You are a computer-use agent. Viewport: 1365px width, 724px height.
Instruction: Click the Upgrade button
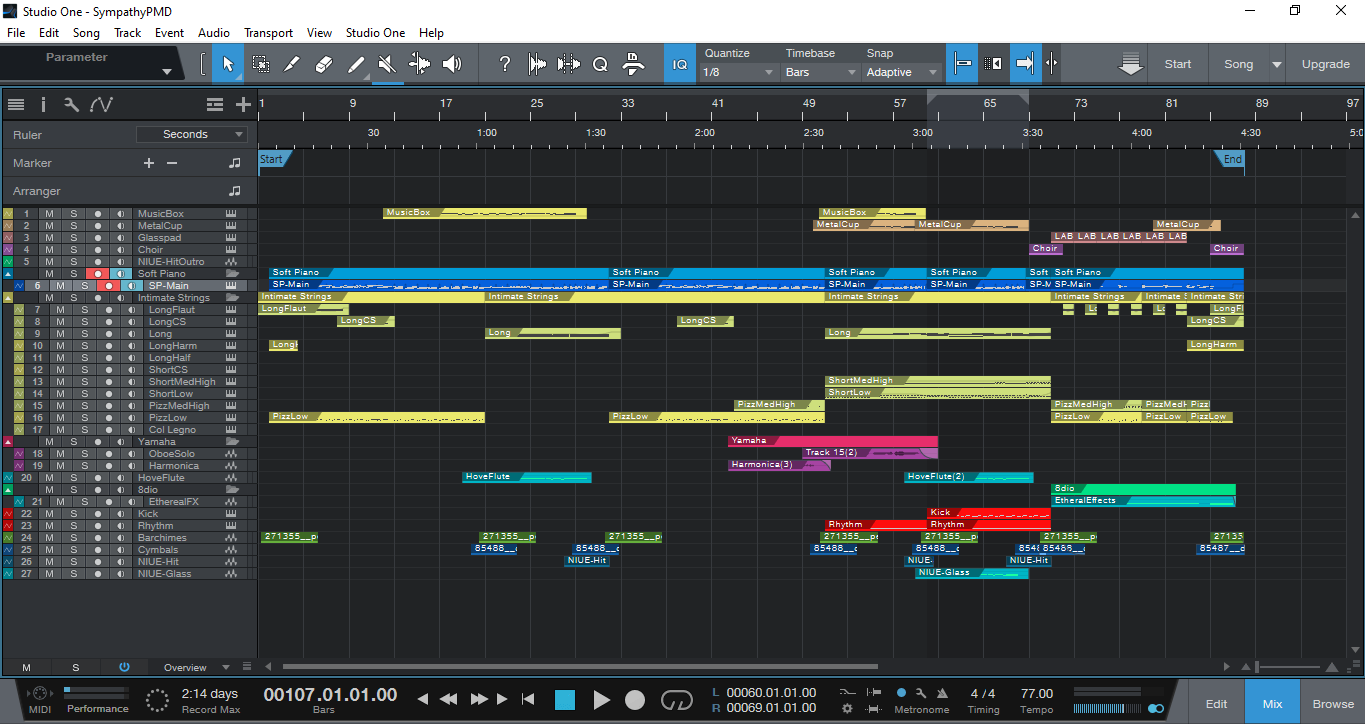[x=1325, y=64]
